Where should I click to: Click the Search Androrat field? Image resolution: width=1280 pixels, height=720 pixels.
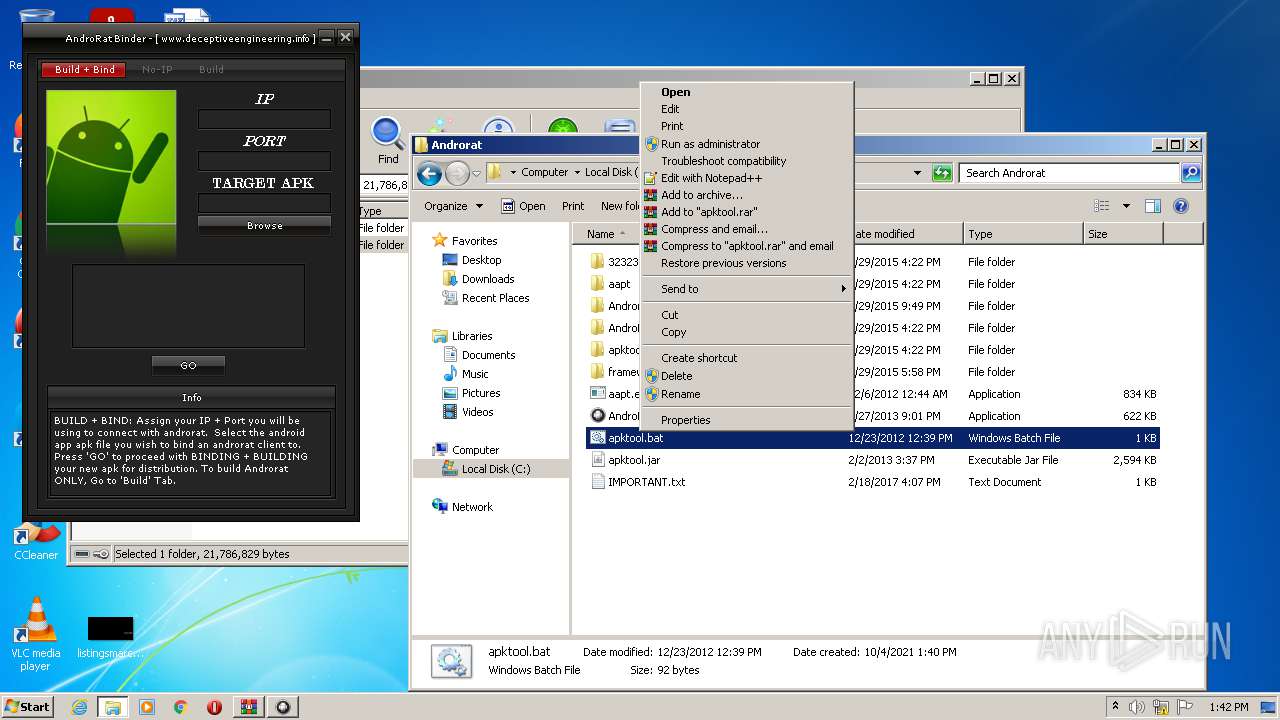click(1069, 173)
